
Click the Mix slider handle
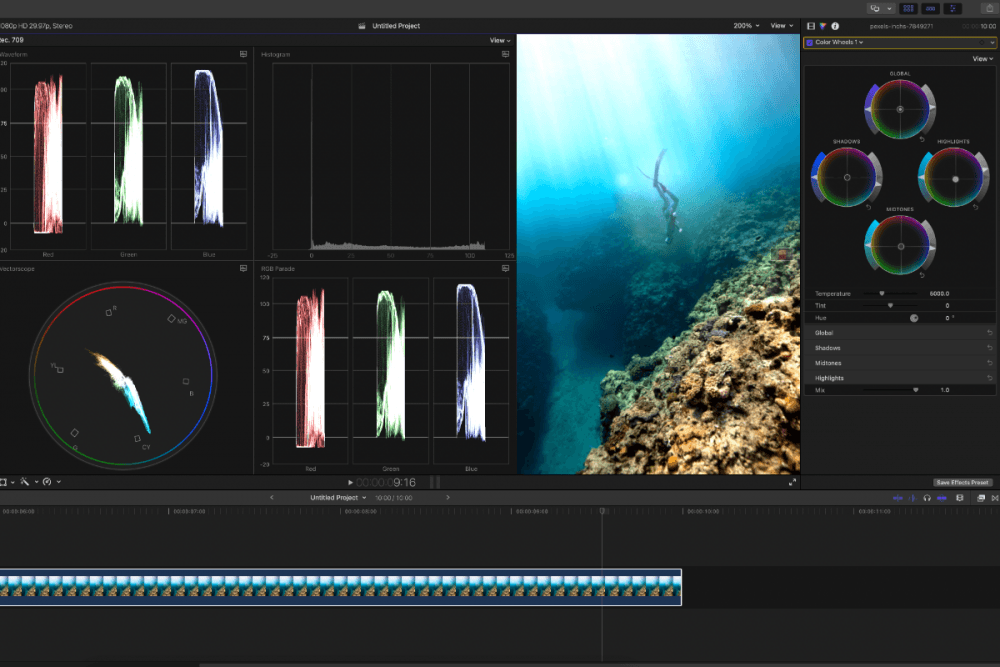pyautogui.click(x=916, y=390)
